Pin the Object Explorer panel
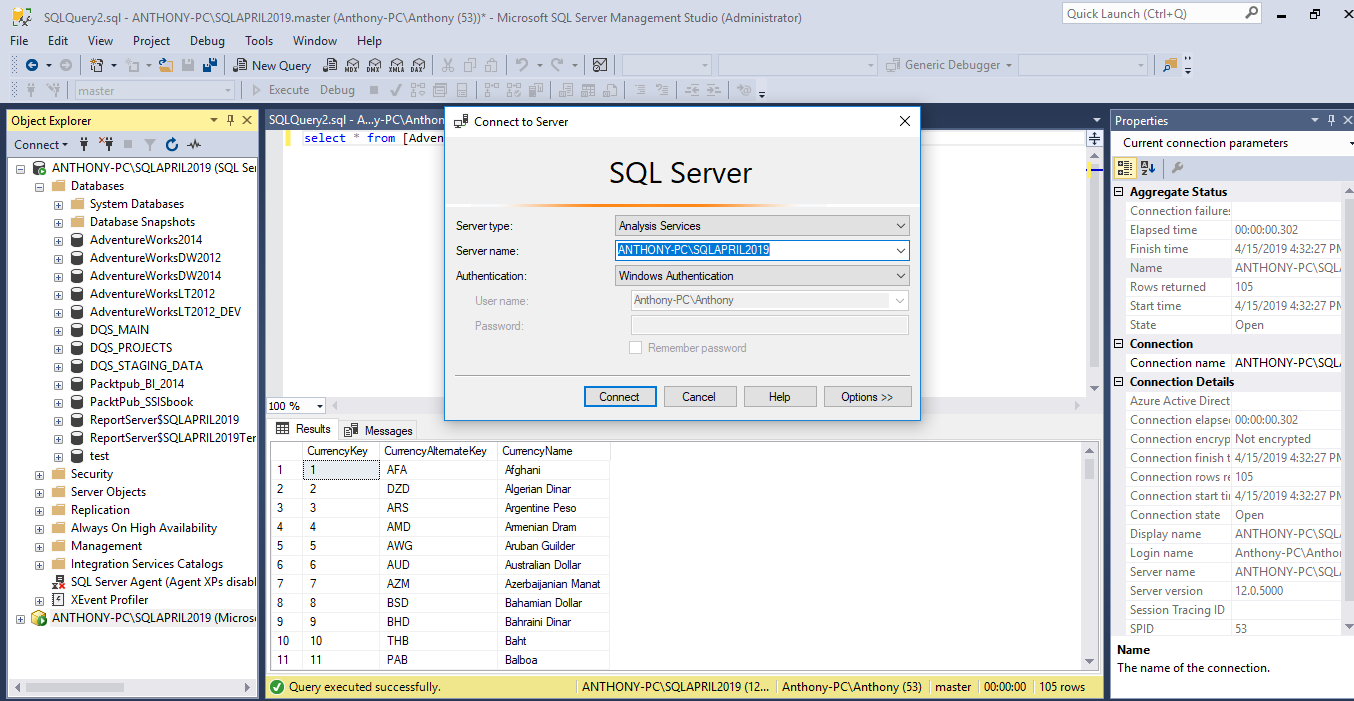This screenshot has width=1354, height=701. point(229,121)
